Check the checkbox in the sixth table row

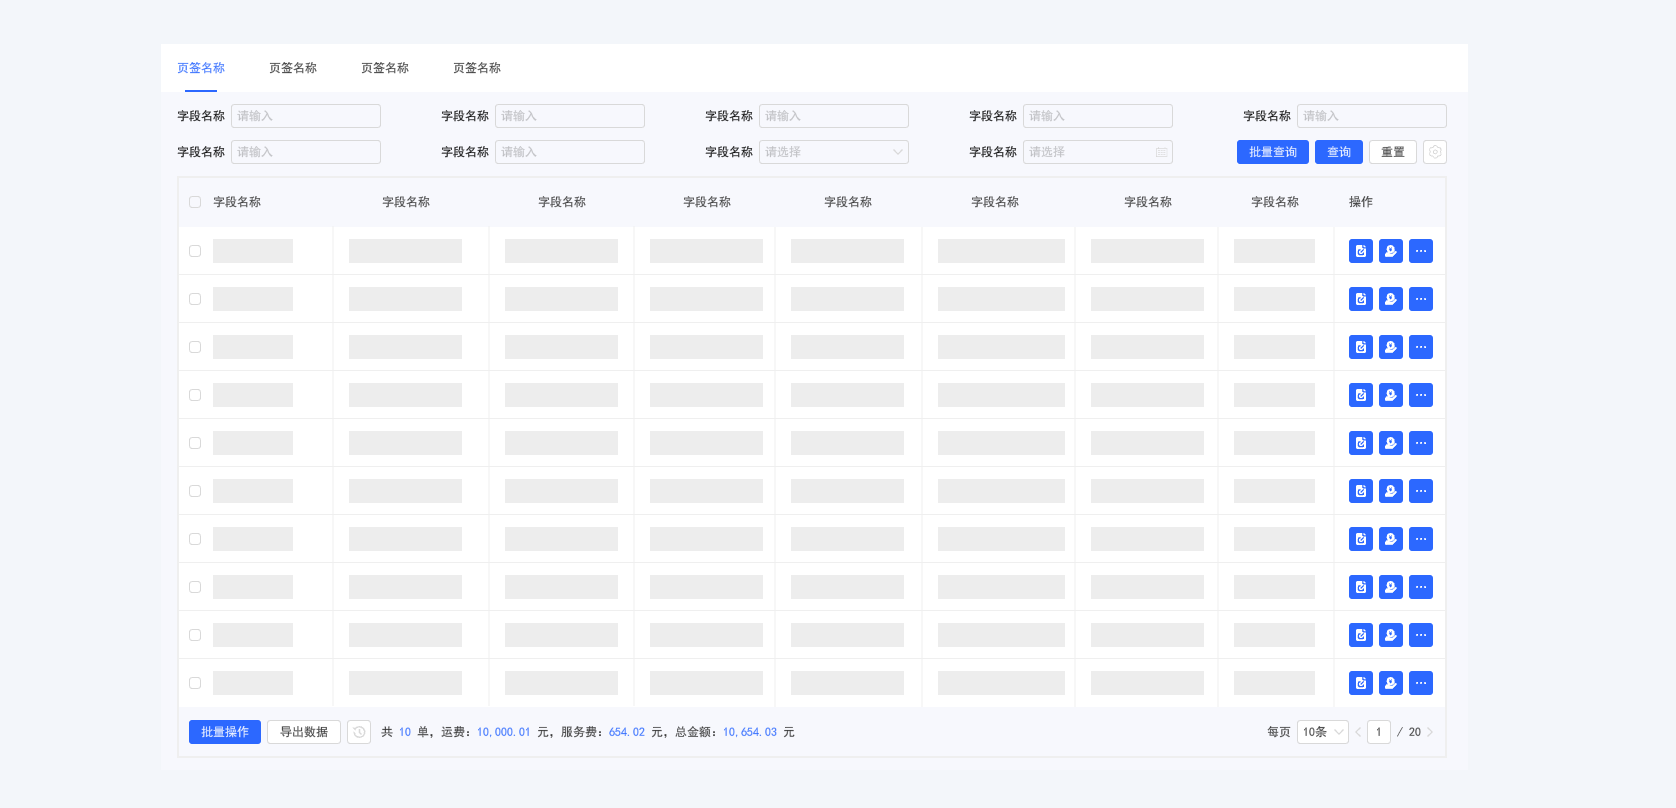click(195, 491)
